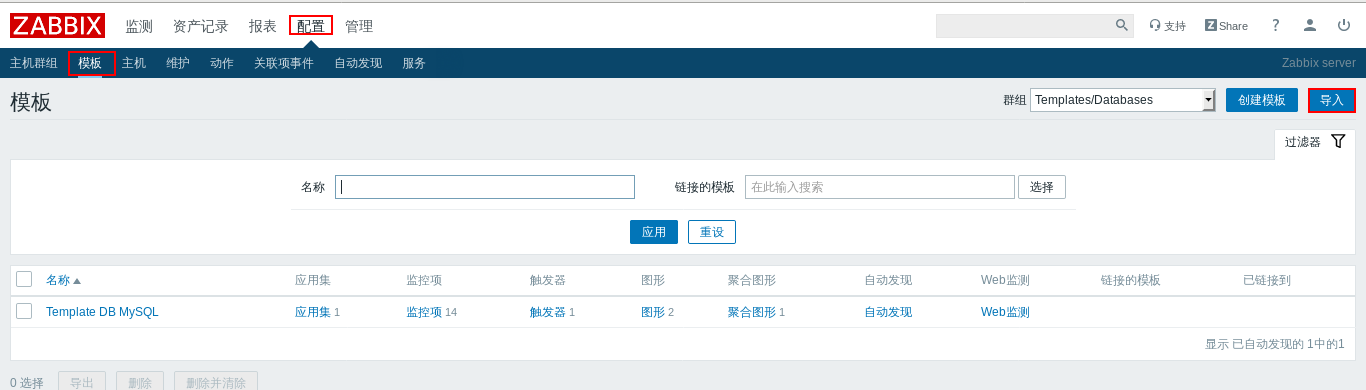1366x390 pixels.
Task: Open 应用集 link for Template DB MySQL
Action: coord(313,312)
